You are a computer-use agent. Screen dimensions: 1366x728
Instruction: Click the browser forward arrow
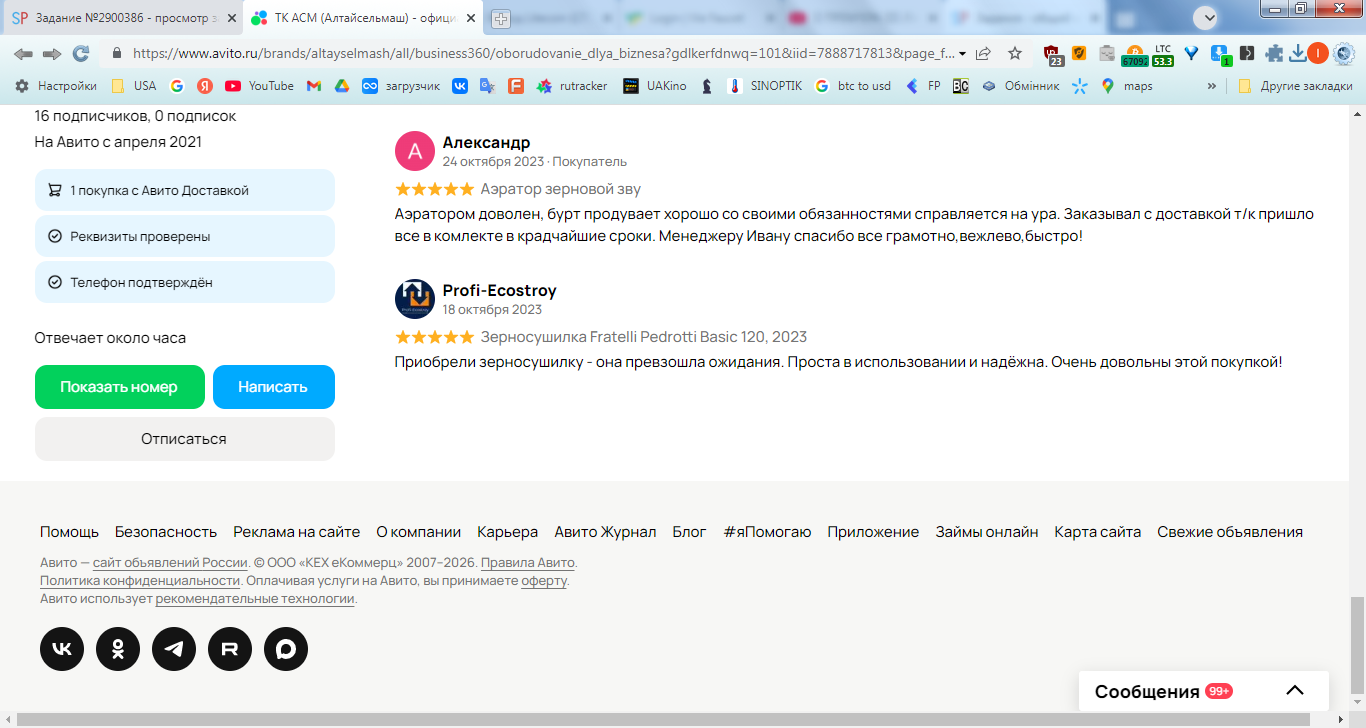pos(52,53)
